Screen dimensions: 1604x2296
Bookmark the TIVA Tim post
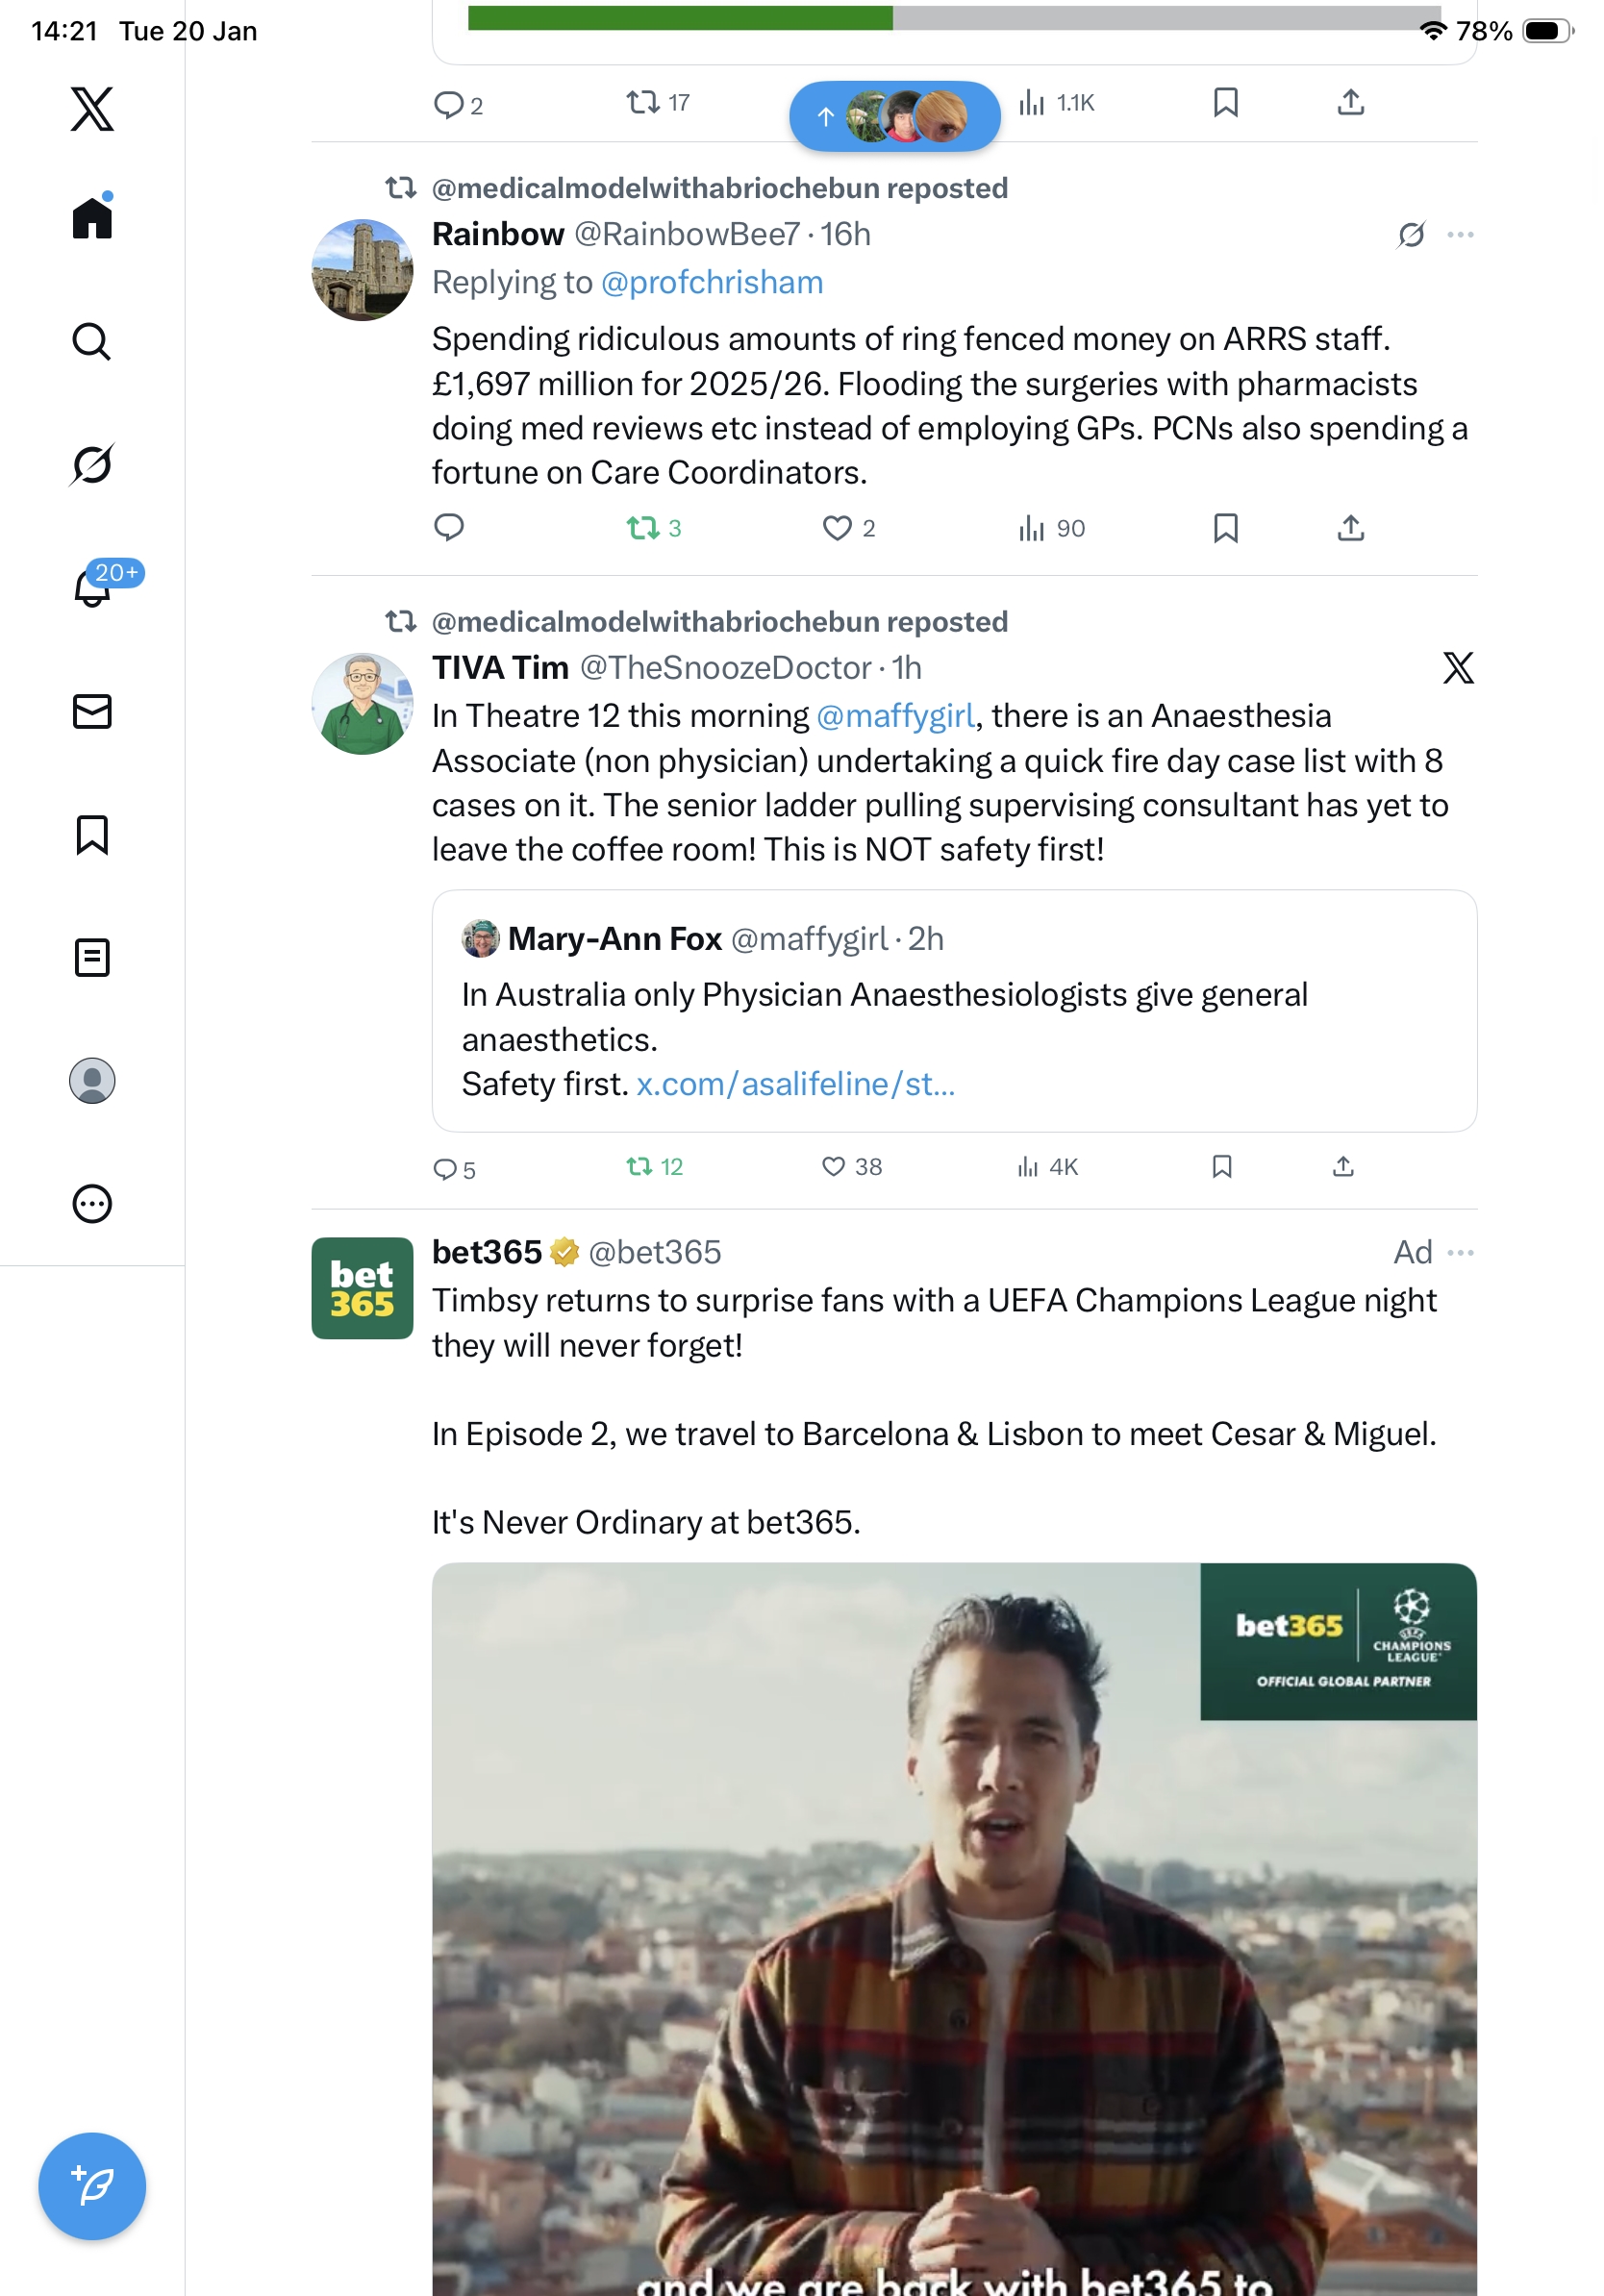pyautogui.click(x=1221, y=1166)
